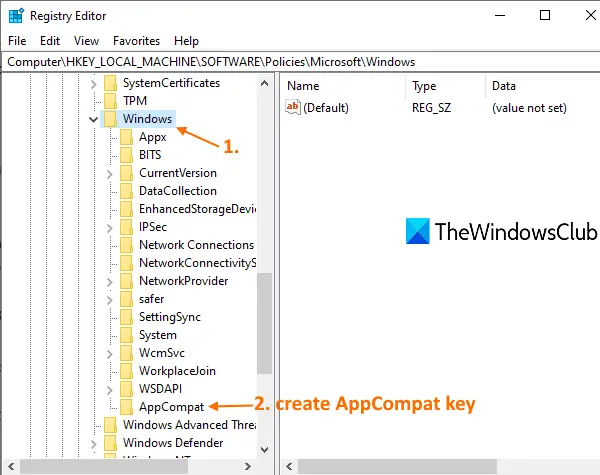Click the NetworkConnectivityStatus folder icon

[x=127, y=263]
